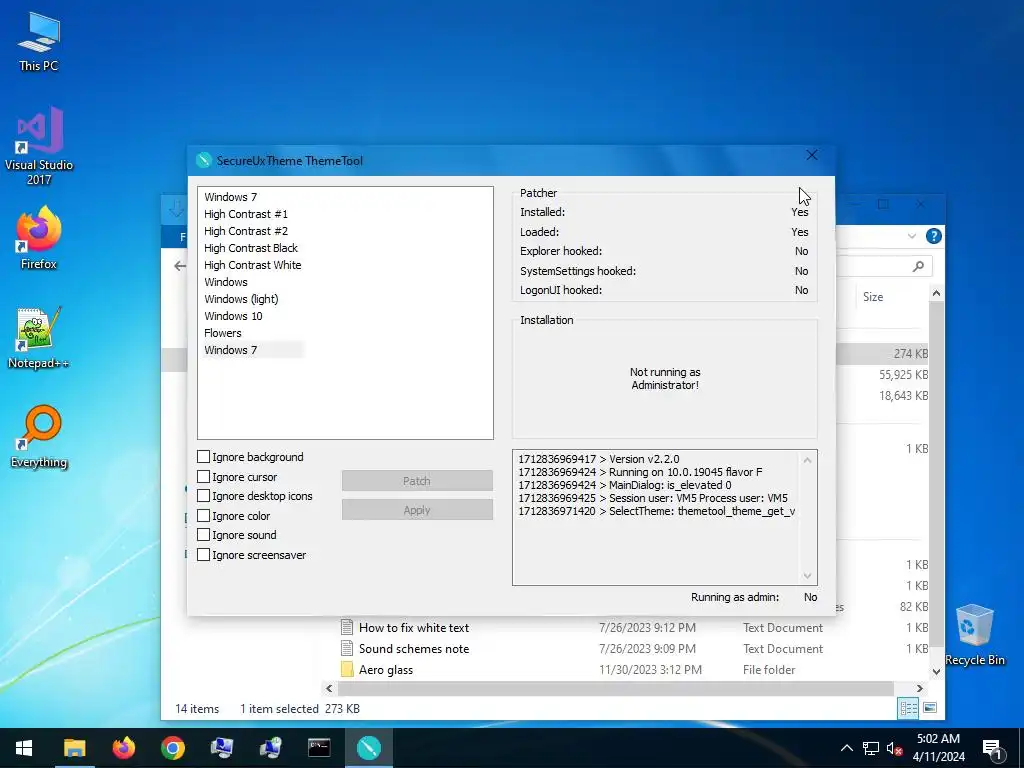1024x768 pixels.
Task: Click Explorer horizontal scrollbar left arrow
Action: pyautogui.click(x=329, y=688)
